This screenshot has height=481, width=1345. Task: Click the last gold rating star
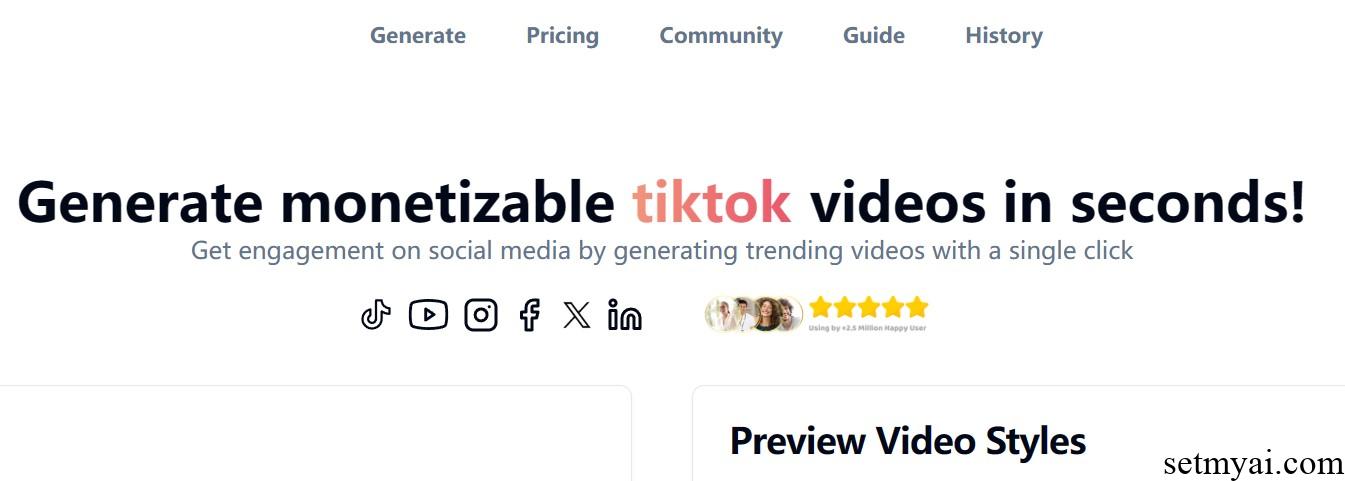click(x=917, y=307)
